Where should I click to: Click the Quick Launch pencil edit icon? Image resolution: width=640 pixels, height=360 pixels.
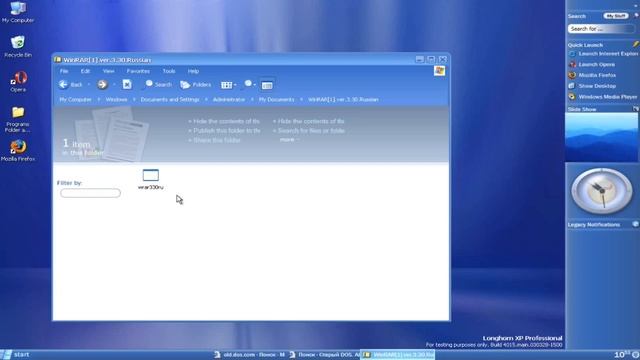(x=636, y=44)
